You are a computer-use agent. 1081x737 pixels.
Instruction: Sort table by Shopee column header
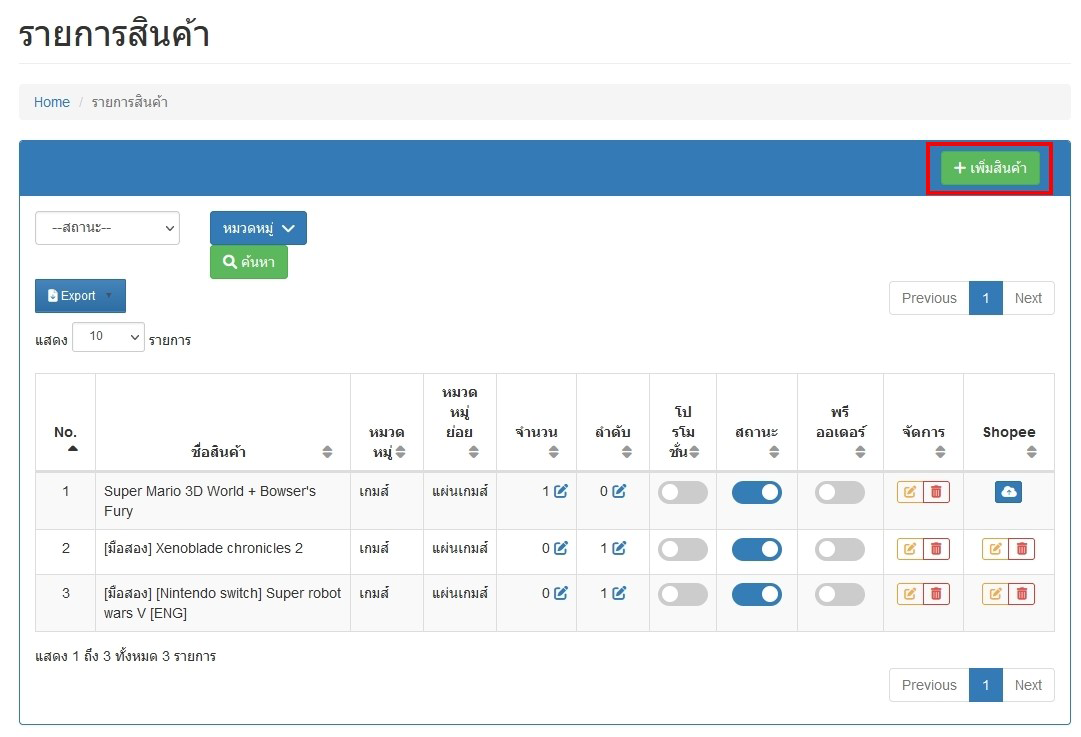[x=1008, y=433]
